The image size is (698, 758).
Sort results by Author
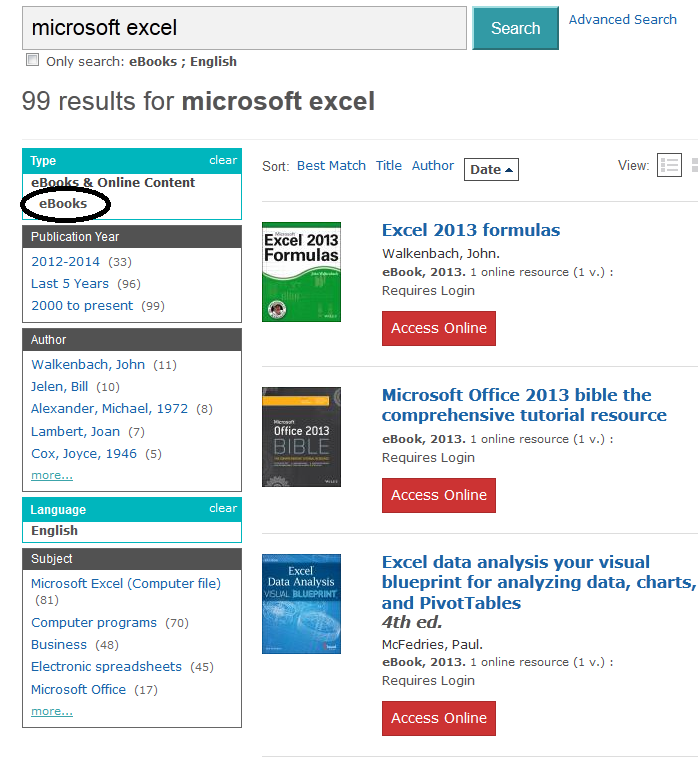coord(433,166)
